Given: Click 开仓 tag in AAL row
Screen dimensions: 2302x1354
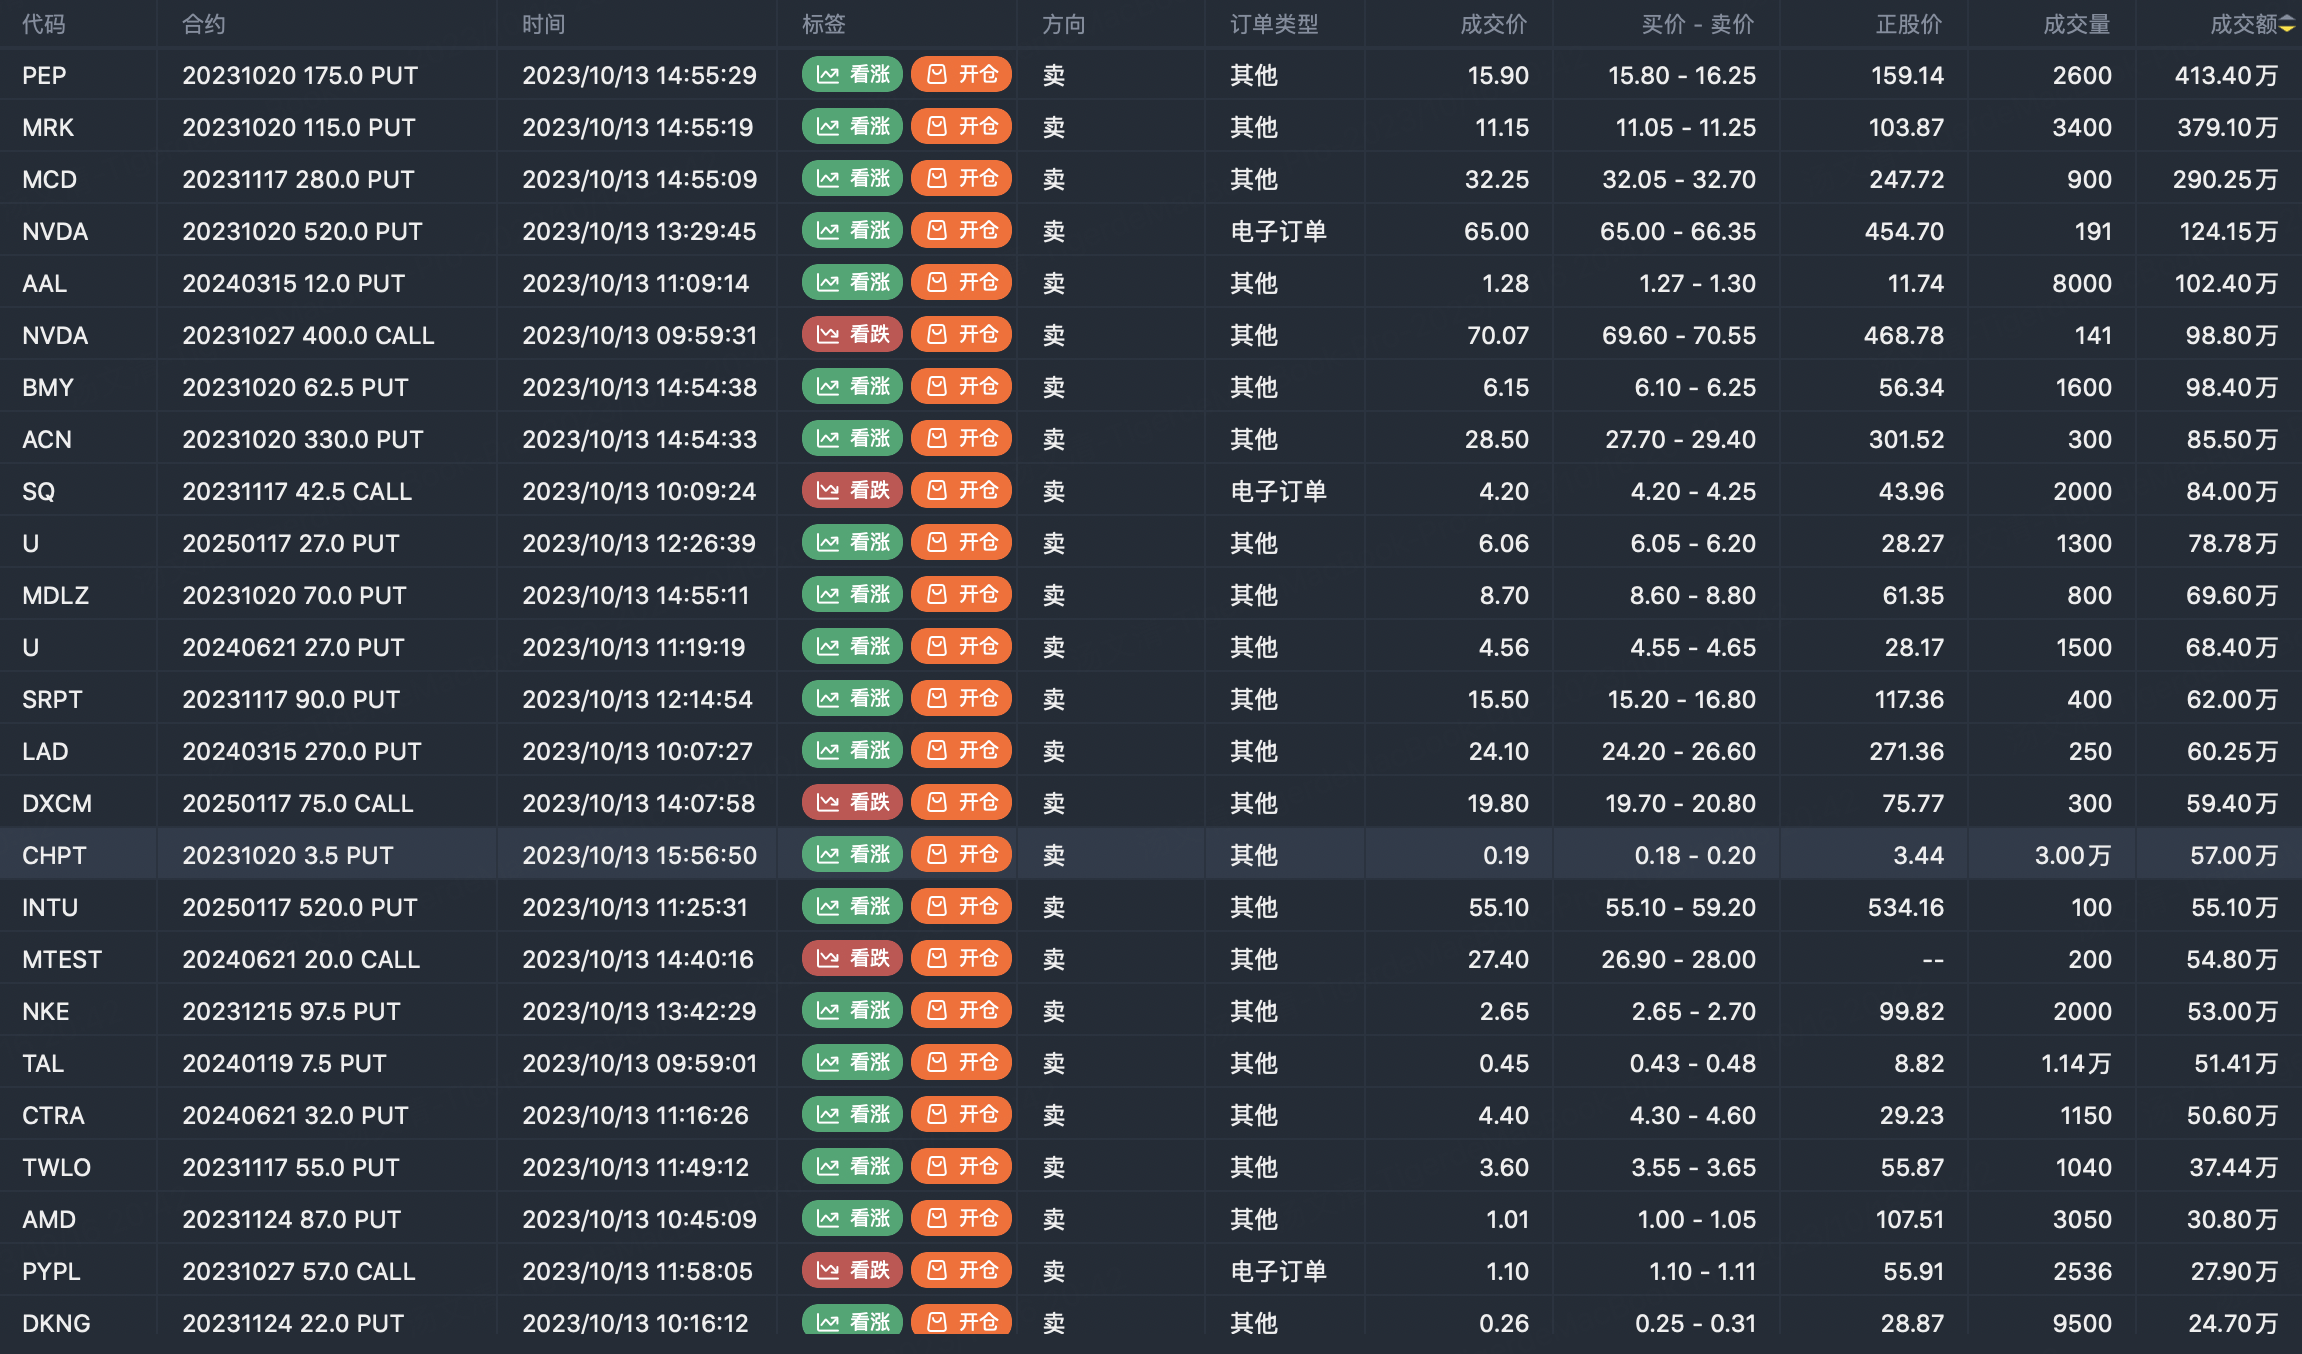Looking at the screenshot, I should pos(962,283).
